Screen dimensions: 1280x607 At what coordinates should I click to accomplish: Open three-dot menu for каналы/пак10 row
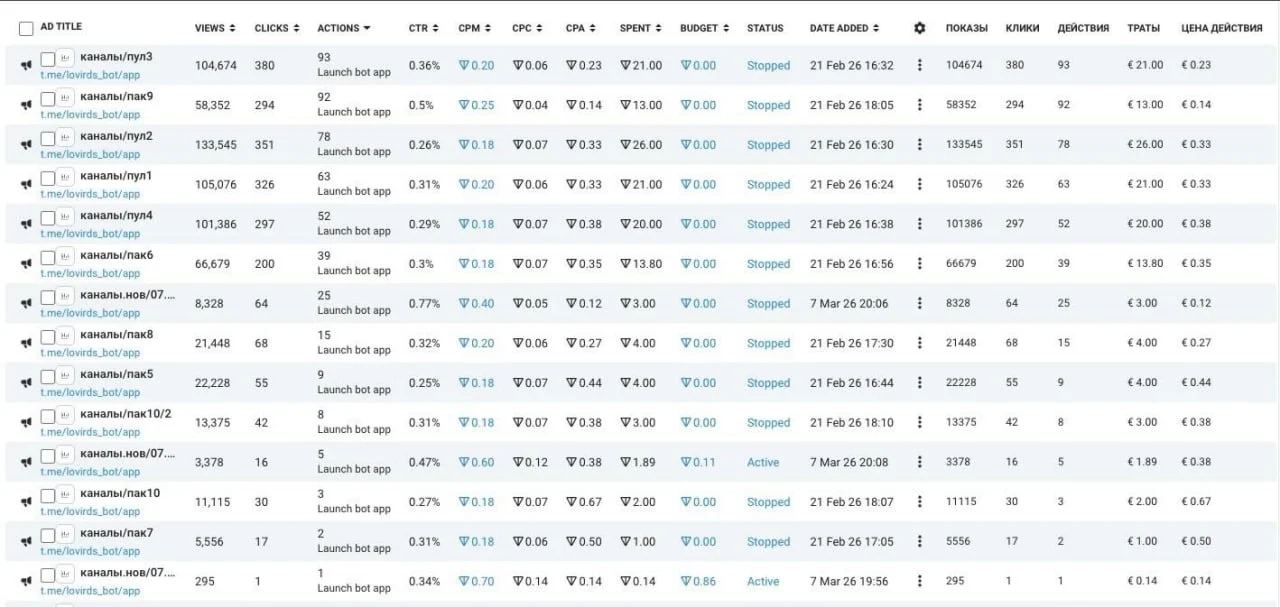(920, 502)
